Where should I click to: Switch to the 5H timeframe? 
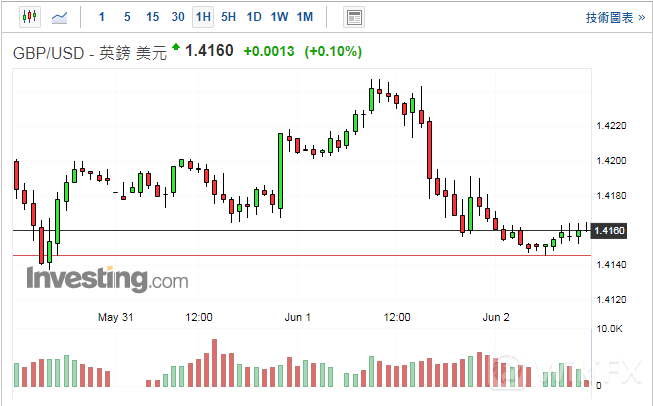(x=229, y=17)
